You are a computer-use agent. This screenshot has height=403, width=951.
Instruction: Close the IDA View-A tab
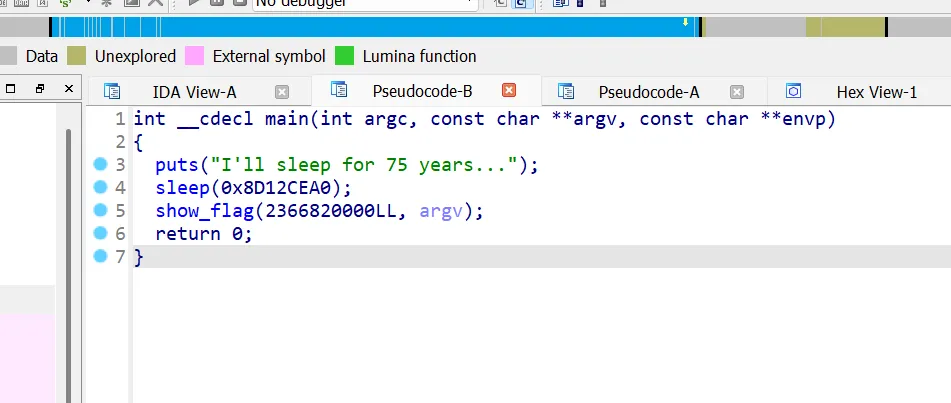click(282, 92)
